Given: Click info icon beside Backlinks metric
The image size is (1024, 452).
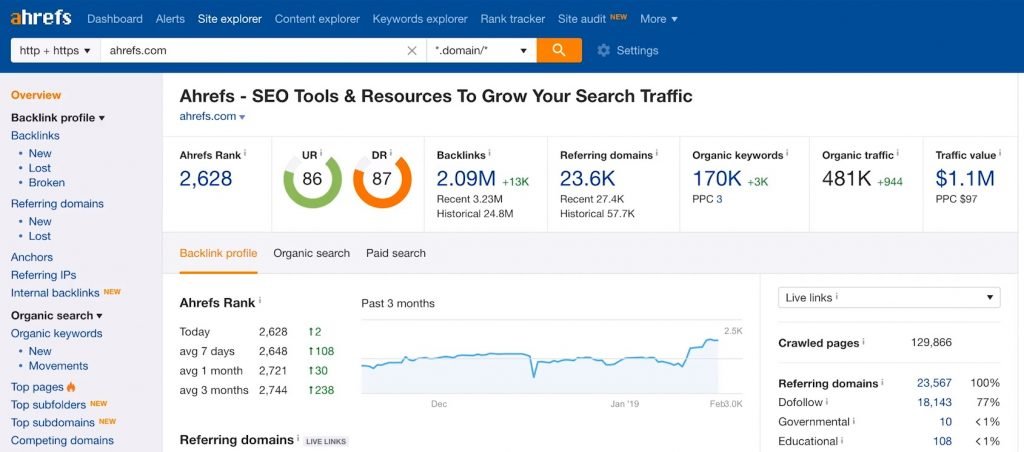Looking at the screenshot, I should tap(489, 153).
